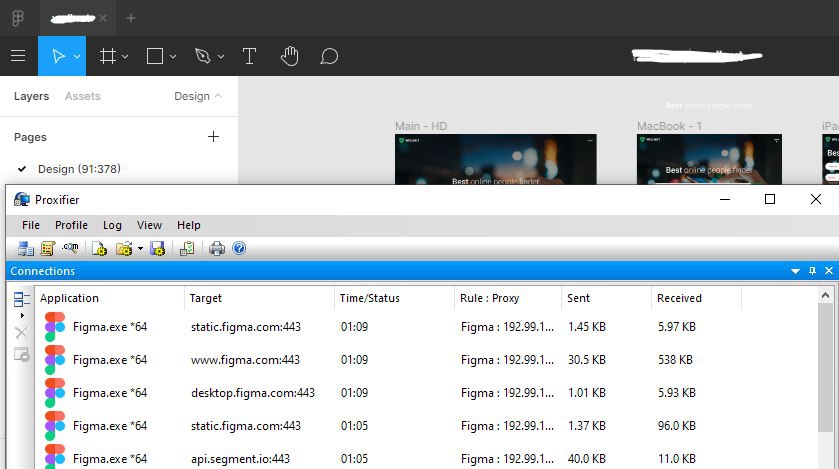Select the Rectangle shape tool
The height and width of the screenshot is (469, 839).
tap(155, 56)
